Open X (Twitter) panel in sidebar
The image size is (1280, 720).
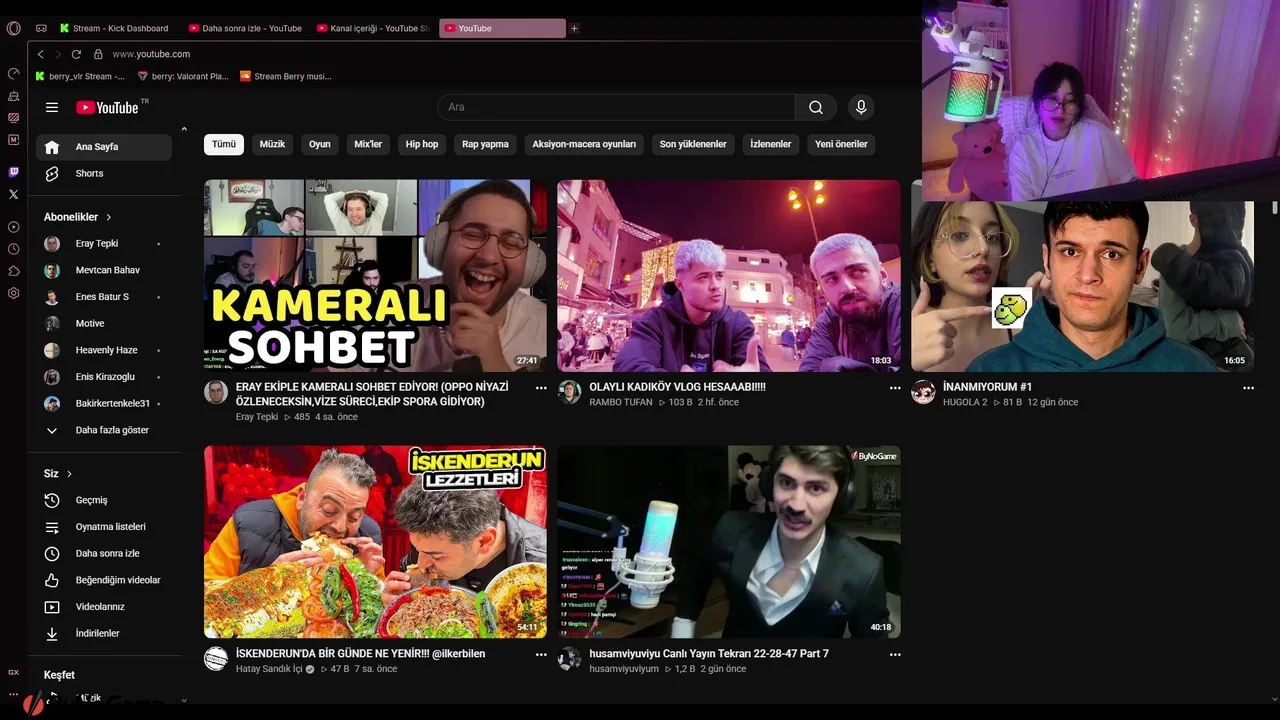[13, 195]
